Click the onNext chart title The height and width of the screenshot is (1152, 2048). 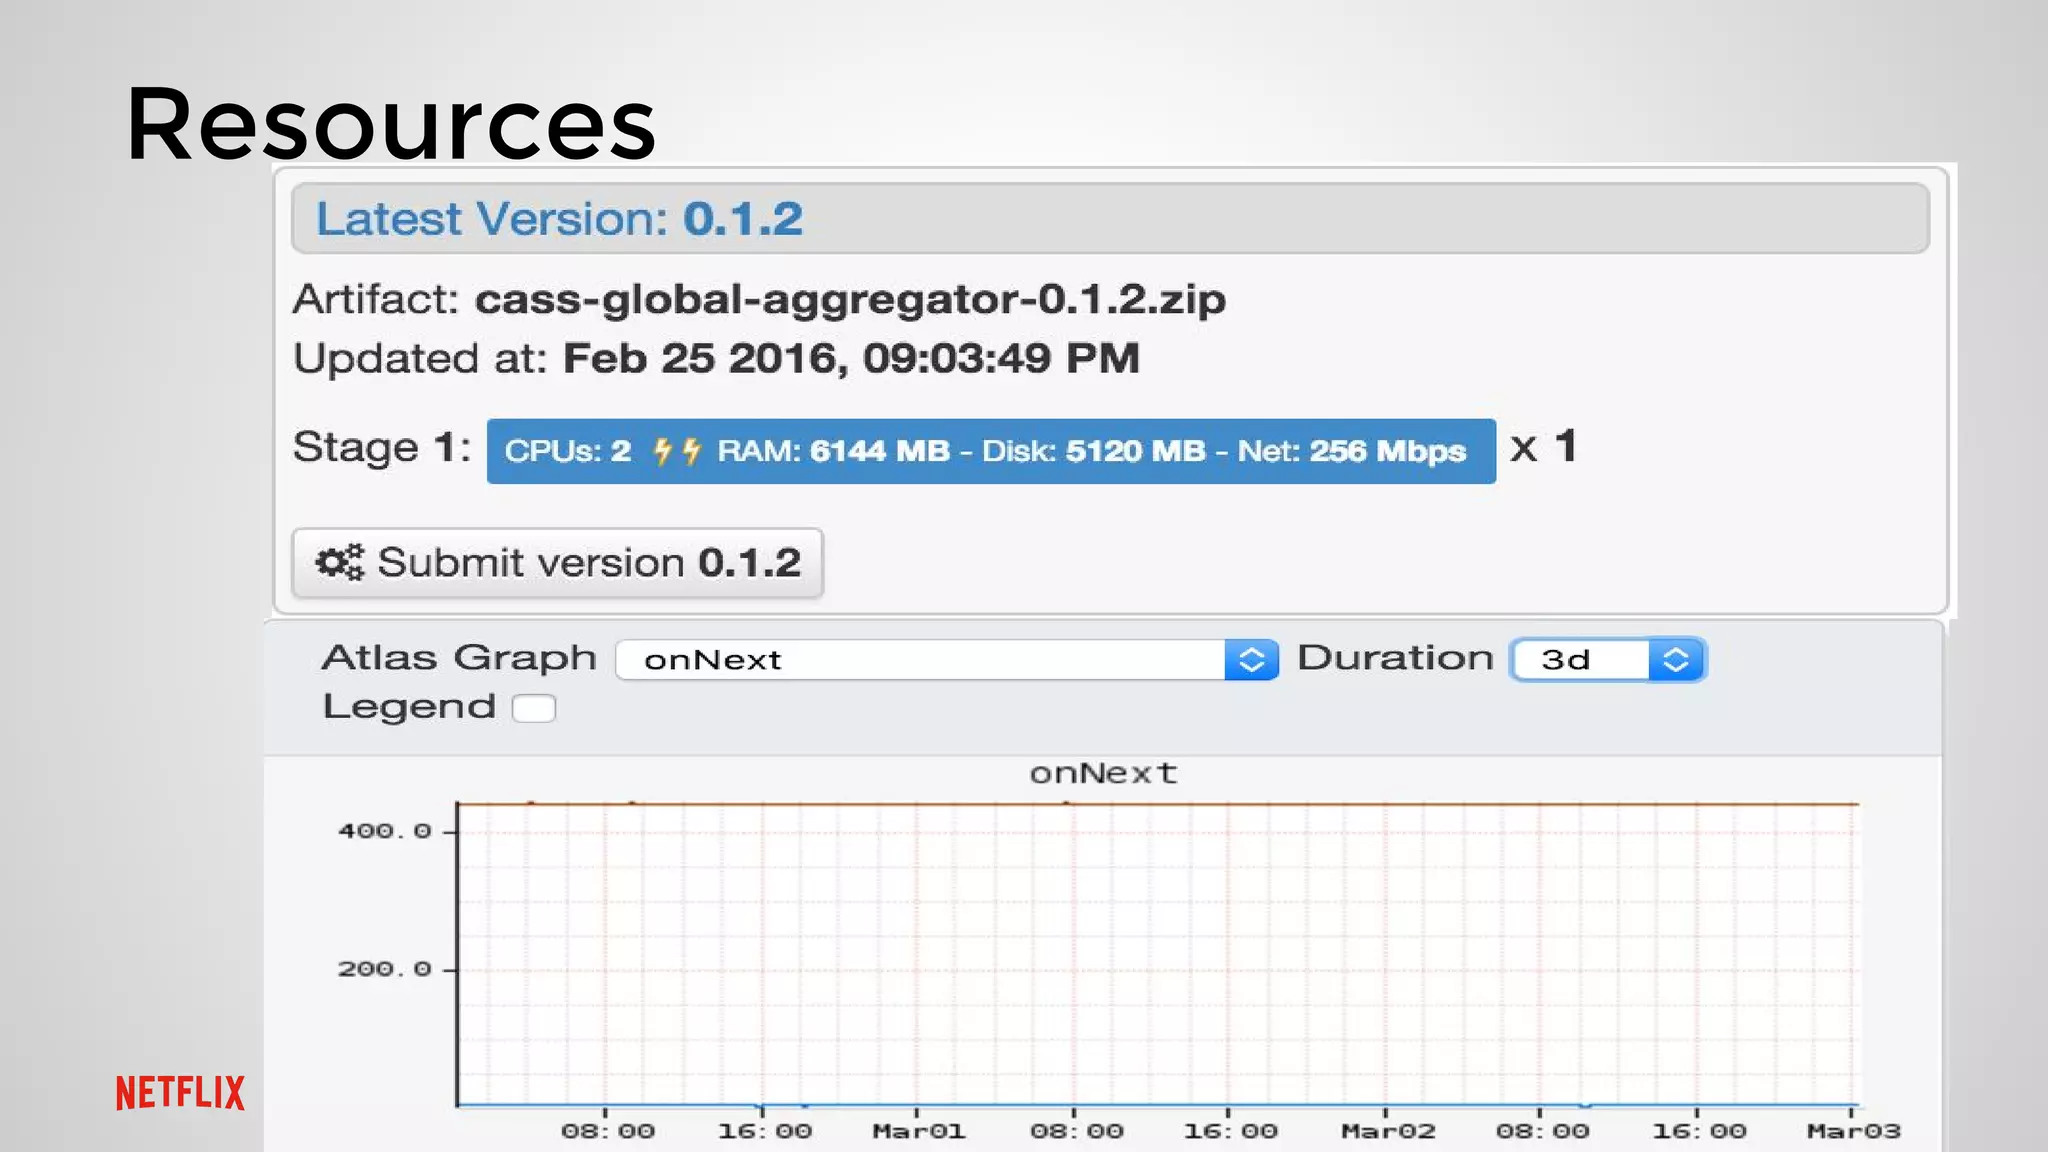pos(1103,773)
